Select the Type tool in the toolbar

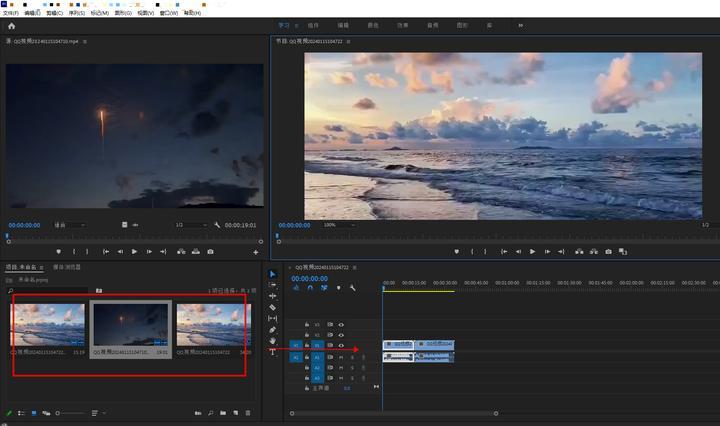click(x=272, y=352)
